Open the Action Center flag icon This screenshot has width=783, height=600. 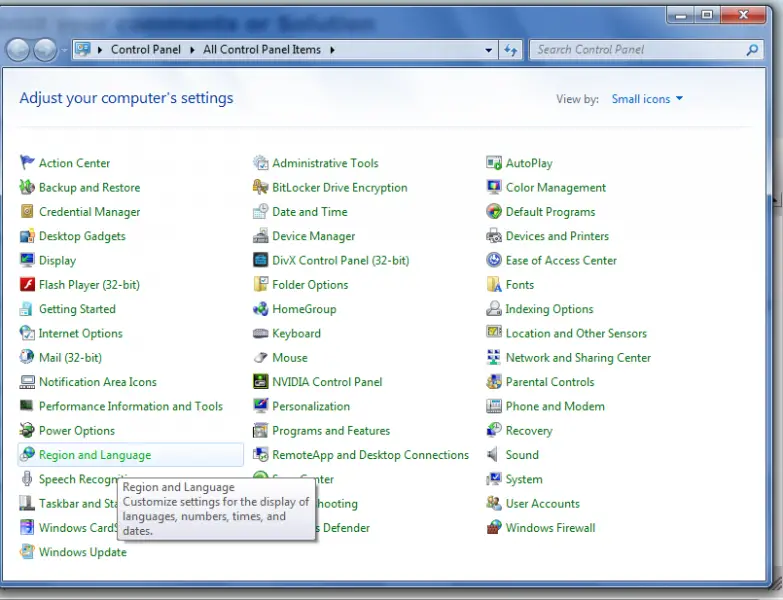click(27, 163)
